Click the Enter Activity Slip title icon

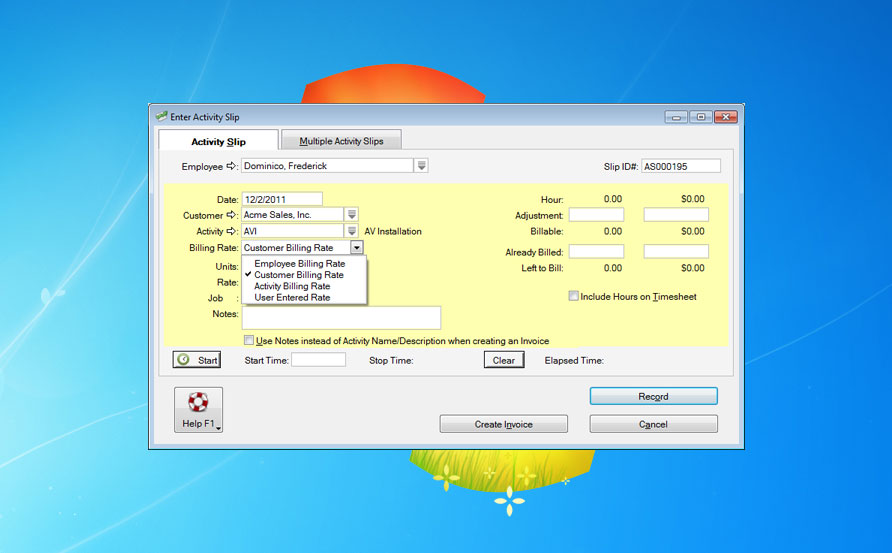162,116
